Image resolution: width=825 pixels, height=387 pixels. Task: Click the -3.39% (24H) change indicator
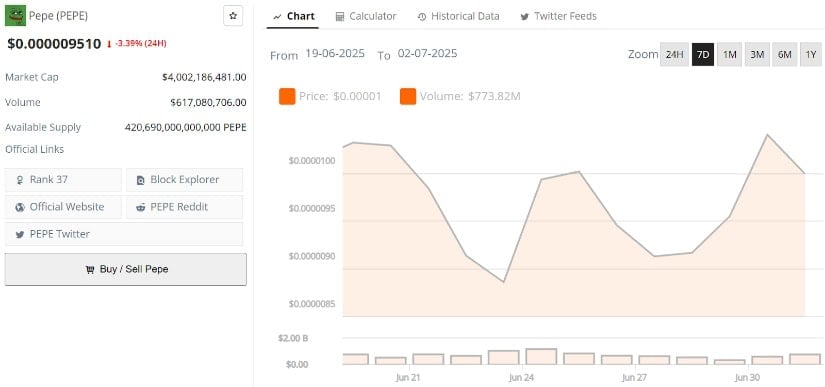[x=136, y=44]
